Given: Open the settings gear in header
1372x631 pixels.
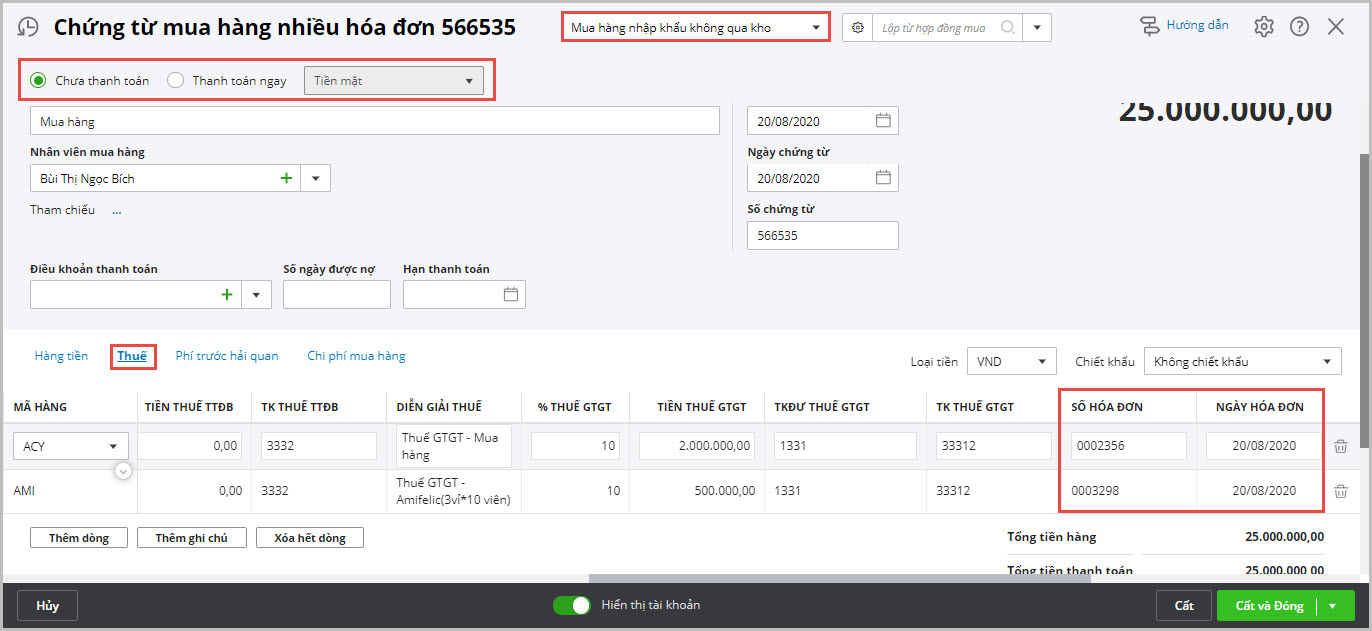Looking at the screenshot, I should 1264,27.
